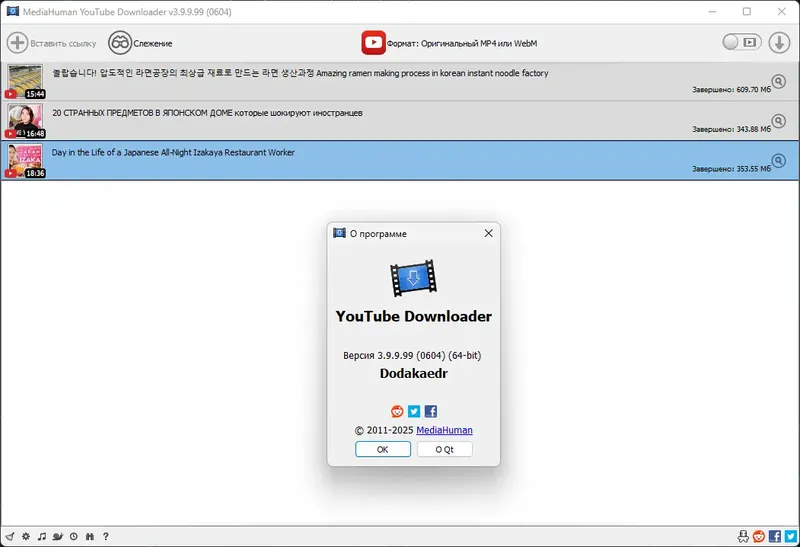This screenshot has width=800, height=547.
Task: Click the clock history icon
Action: [x=74, y=536]
